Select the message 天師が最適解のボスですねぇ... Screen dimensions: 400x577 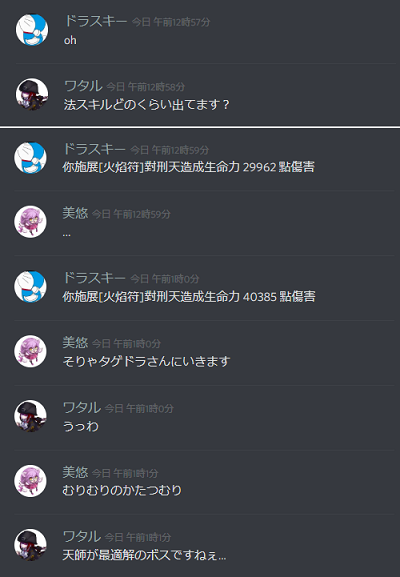tap(144, 555)
